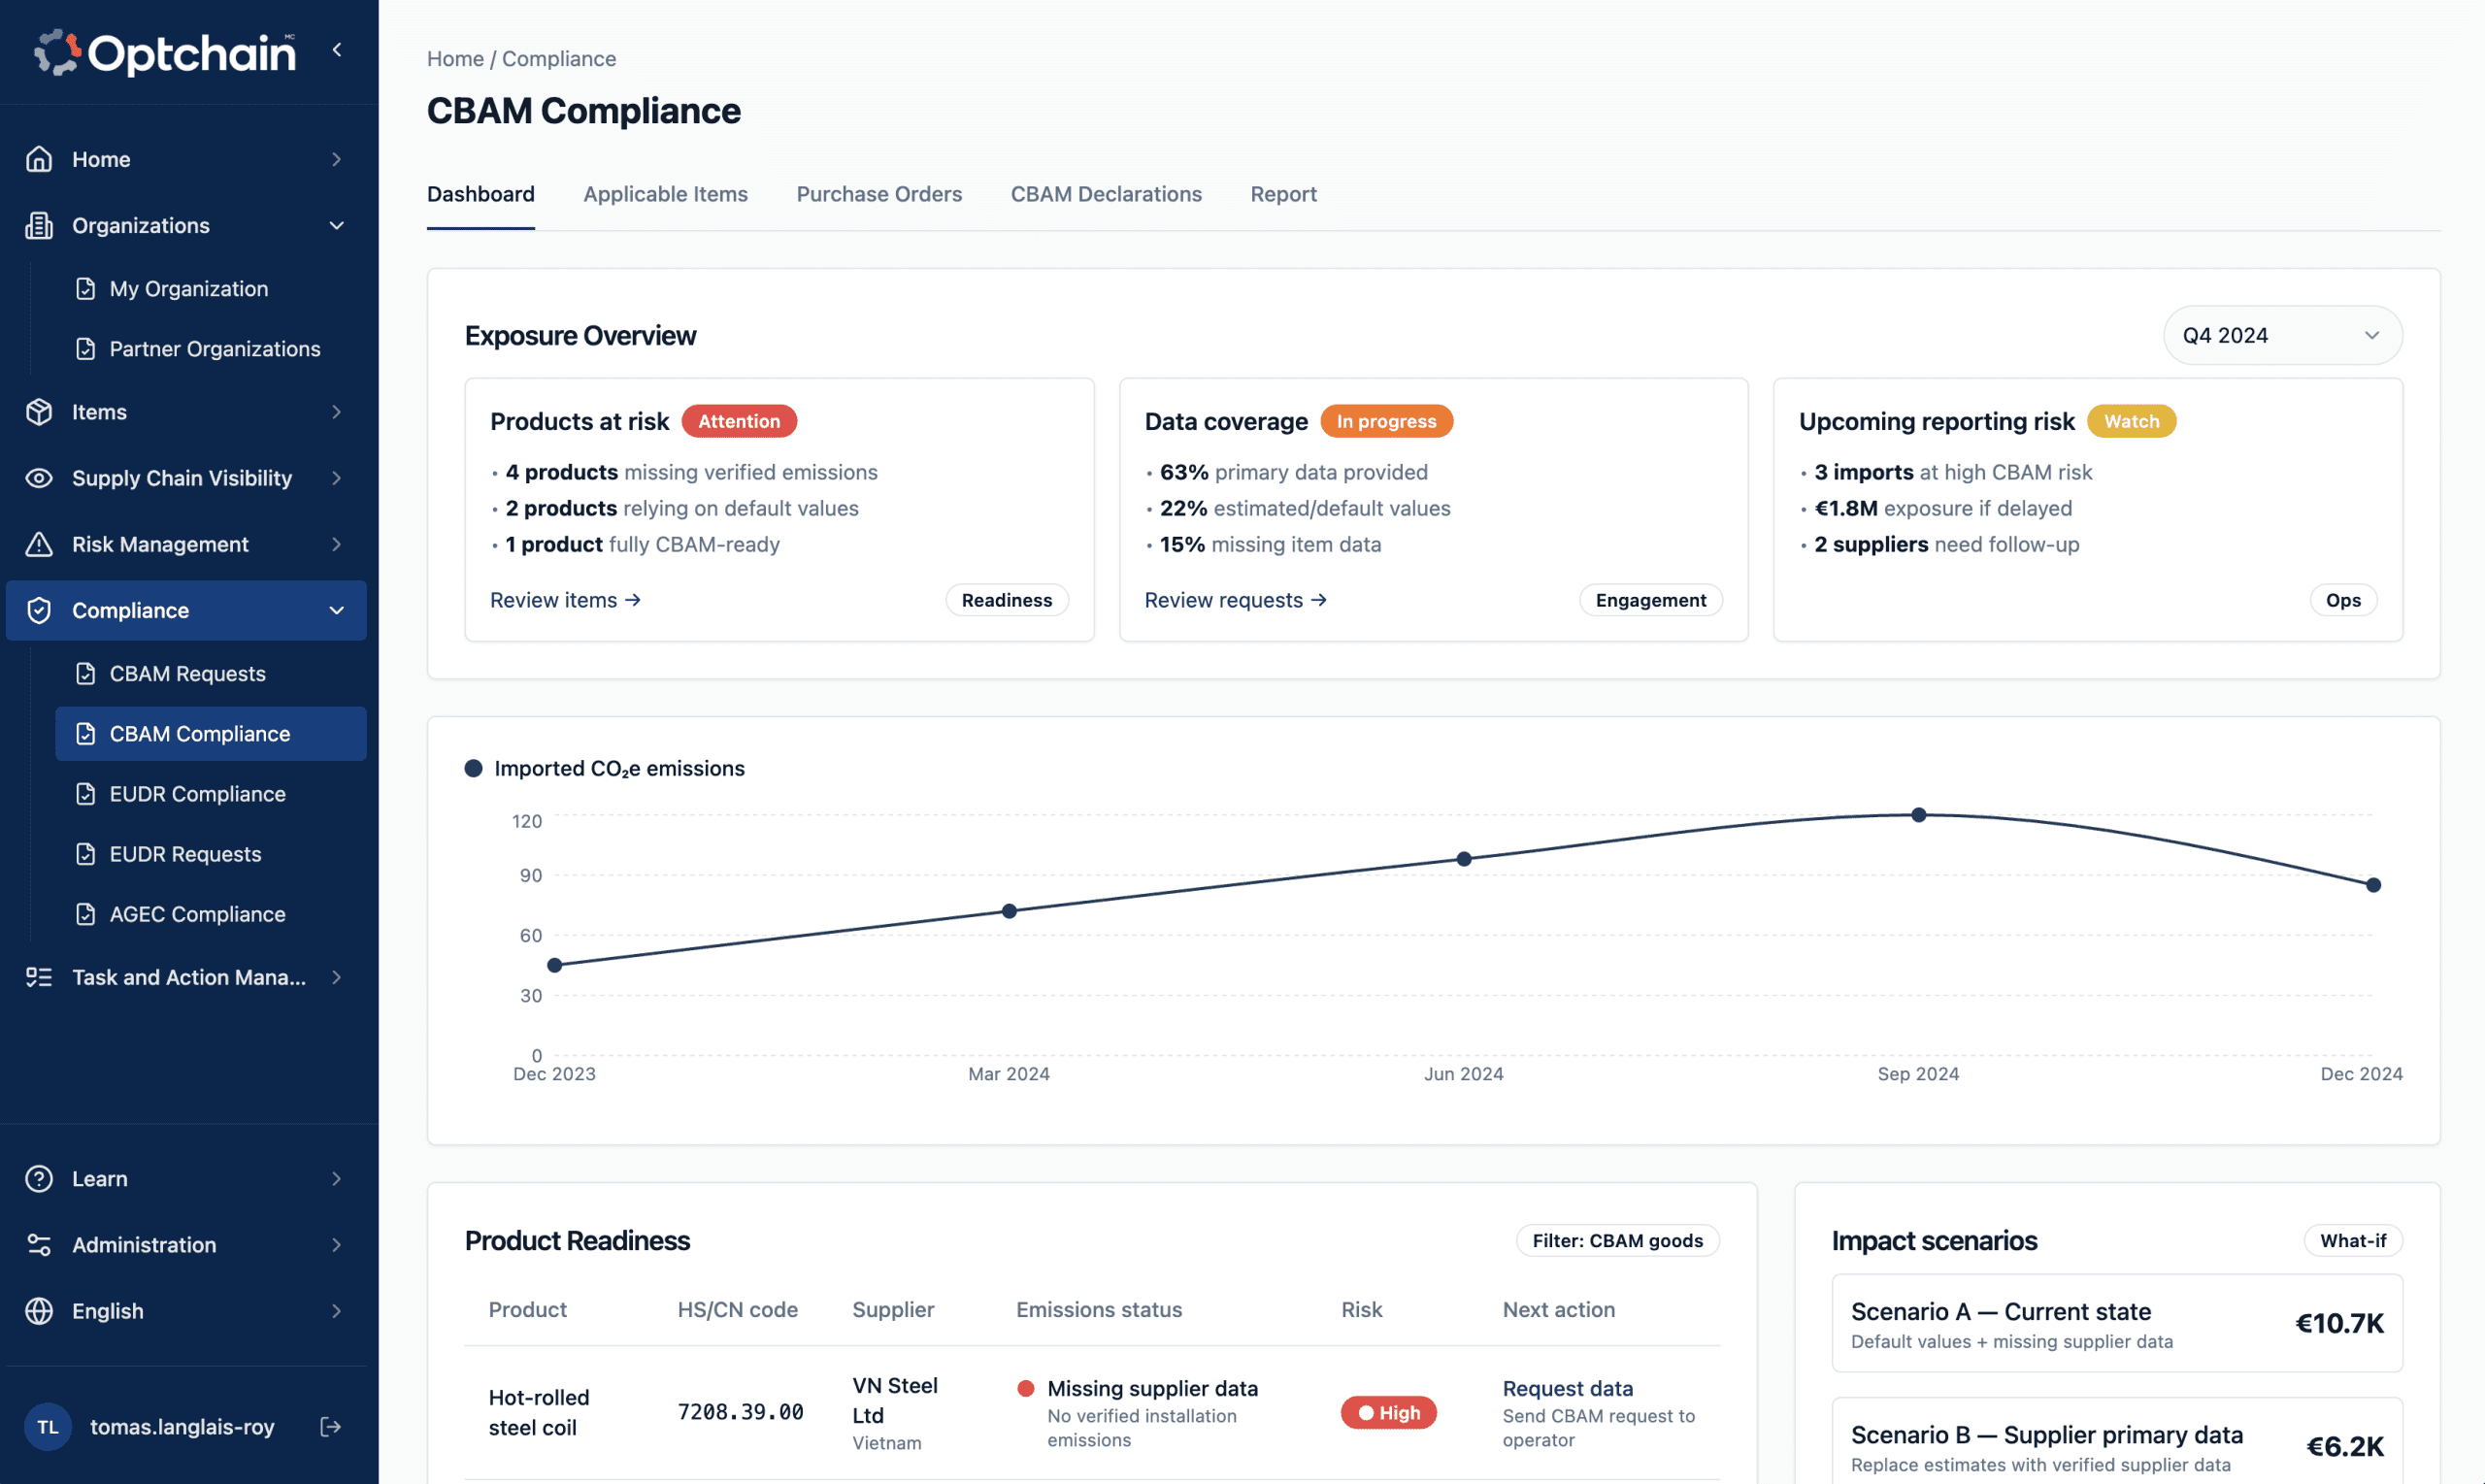Viewport: 2485px width, 1484px height.
Task: Click the Filter: CBAM goods chip
Action: point(1617,1240)
